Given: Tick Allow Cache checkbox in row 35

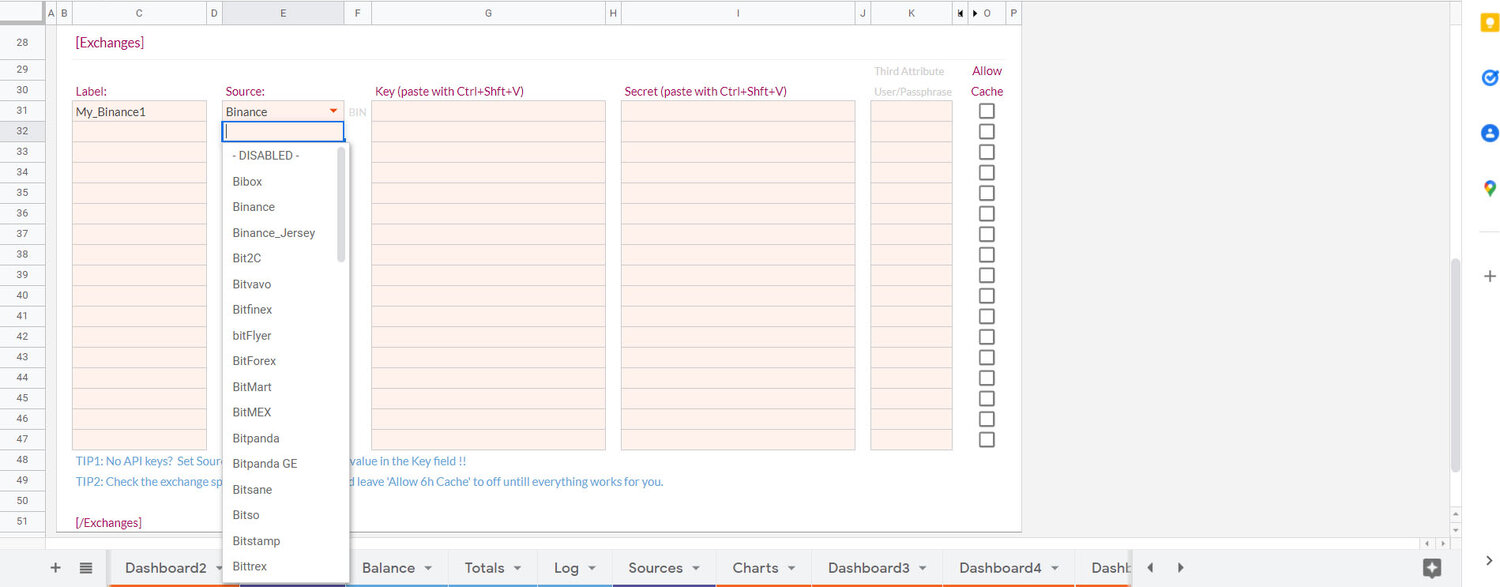Looking at the screenshot, I should coord(987,193).
